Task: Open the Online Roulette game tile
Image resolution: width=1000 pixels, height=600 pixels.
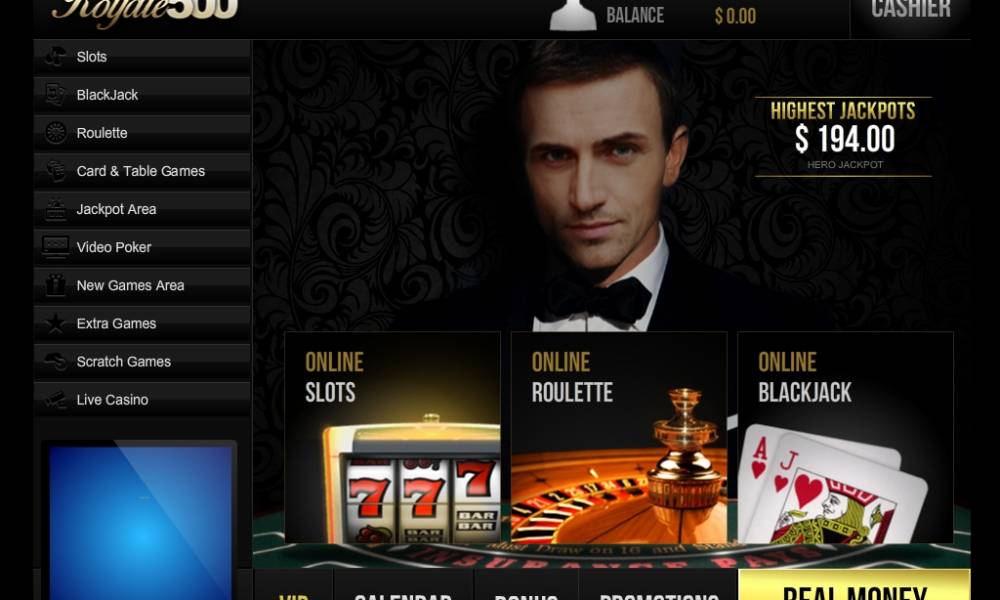Action: (619, 437)
